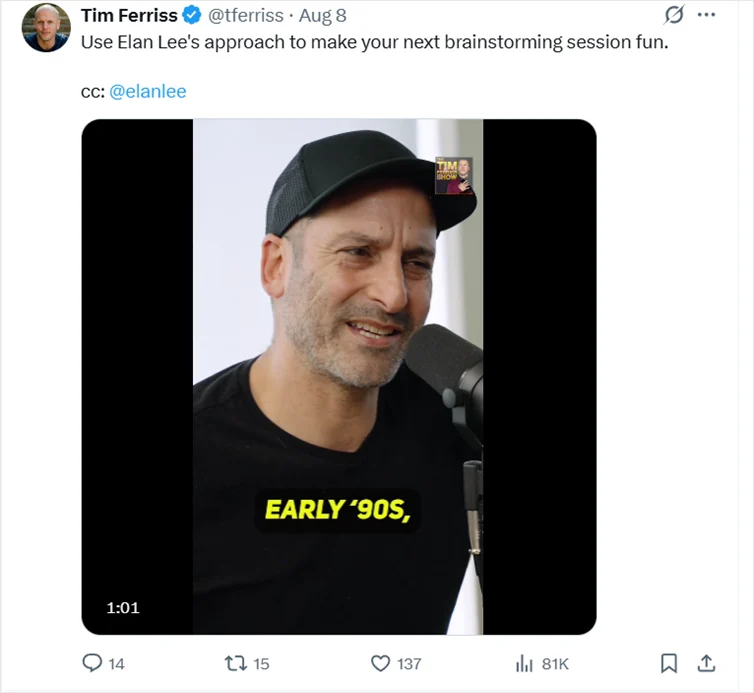Click the 137 likes count
The width and height of the screenshot is (754, 693).
tap(408, 663)
